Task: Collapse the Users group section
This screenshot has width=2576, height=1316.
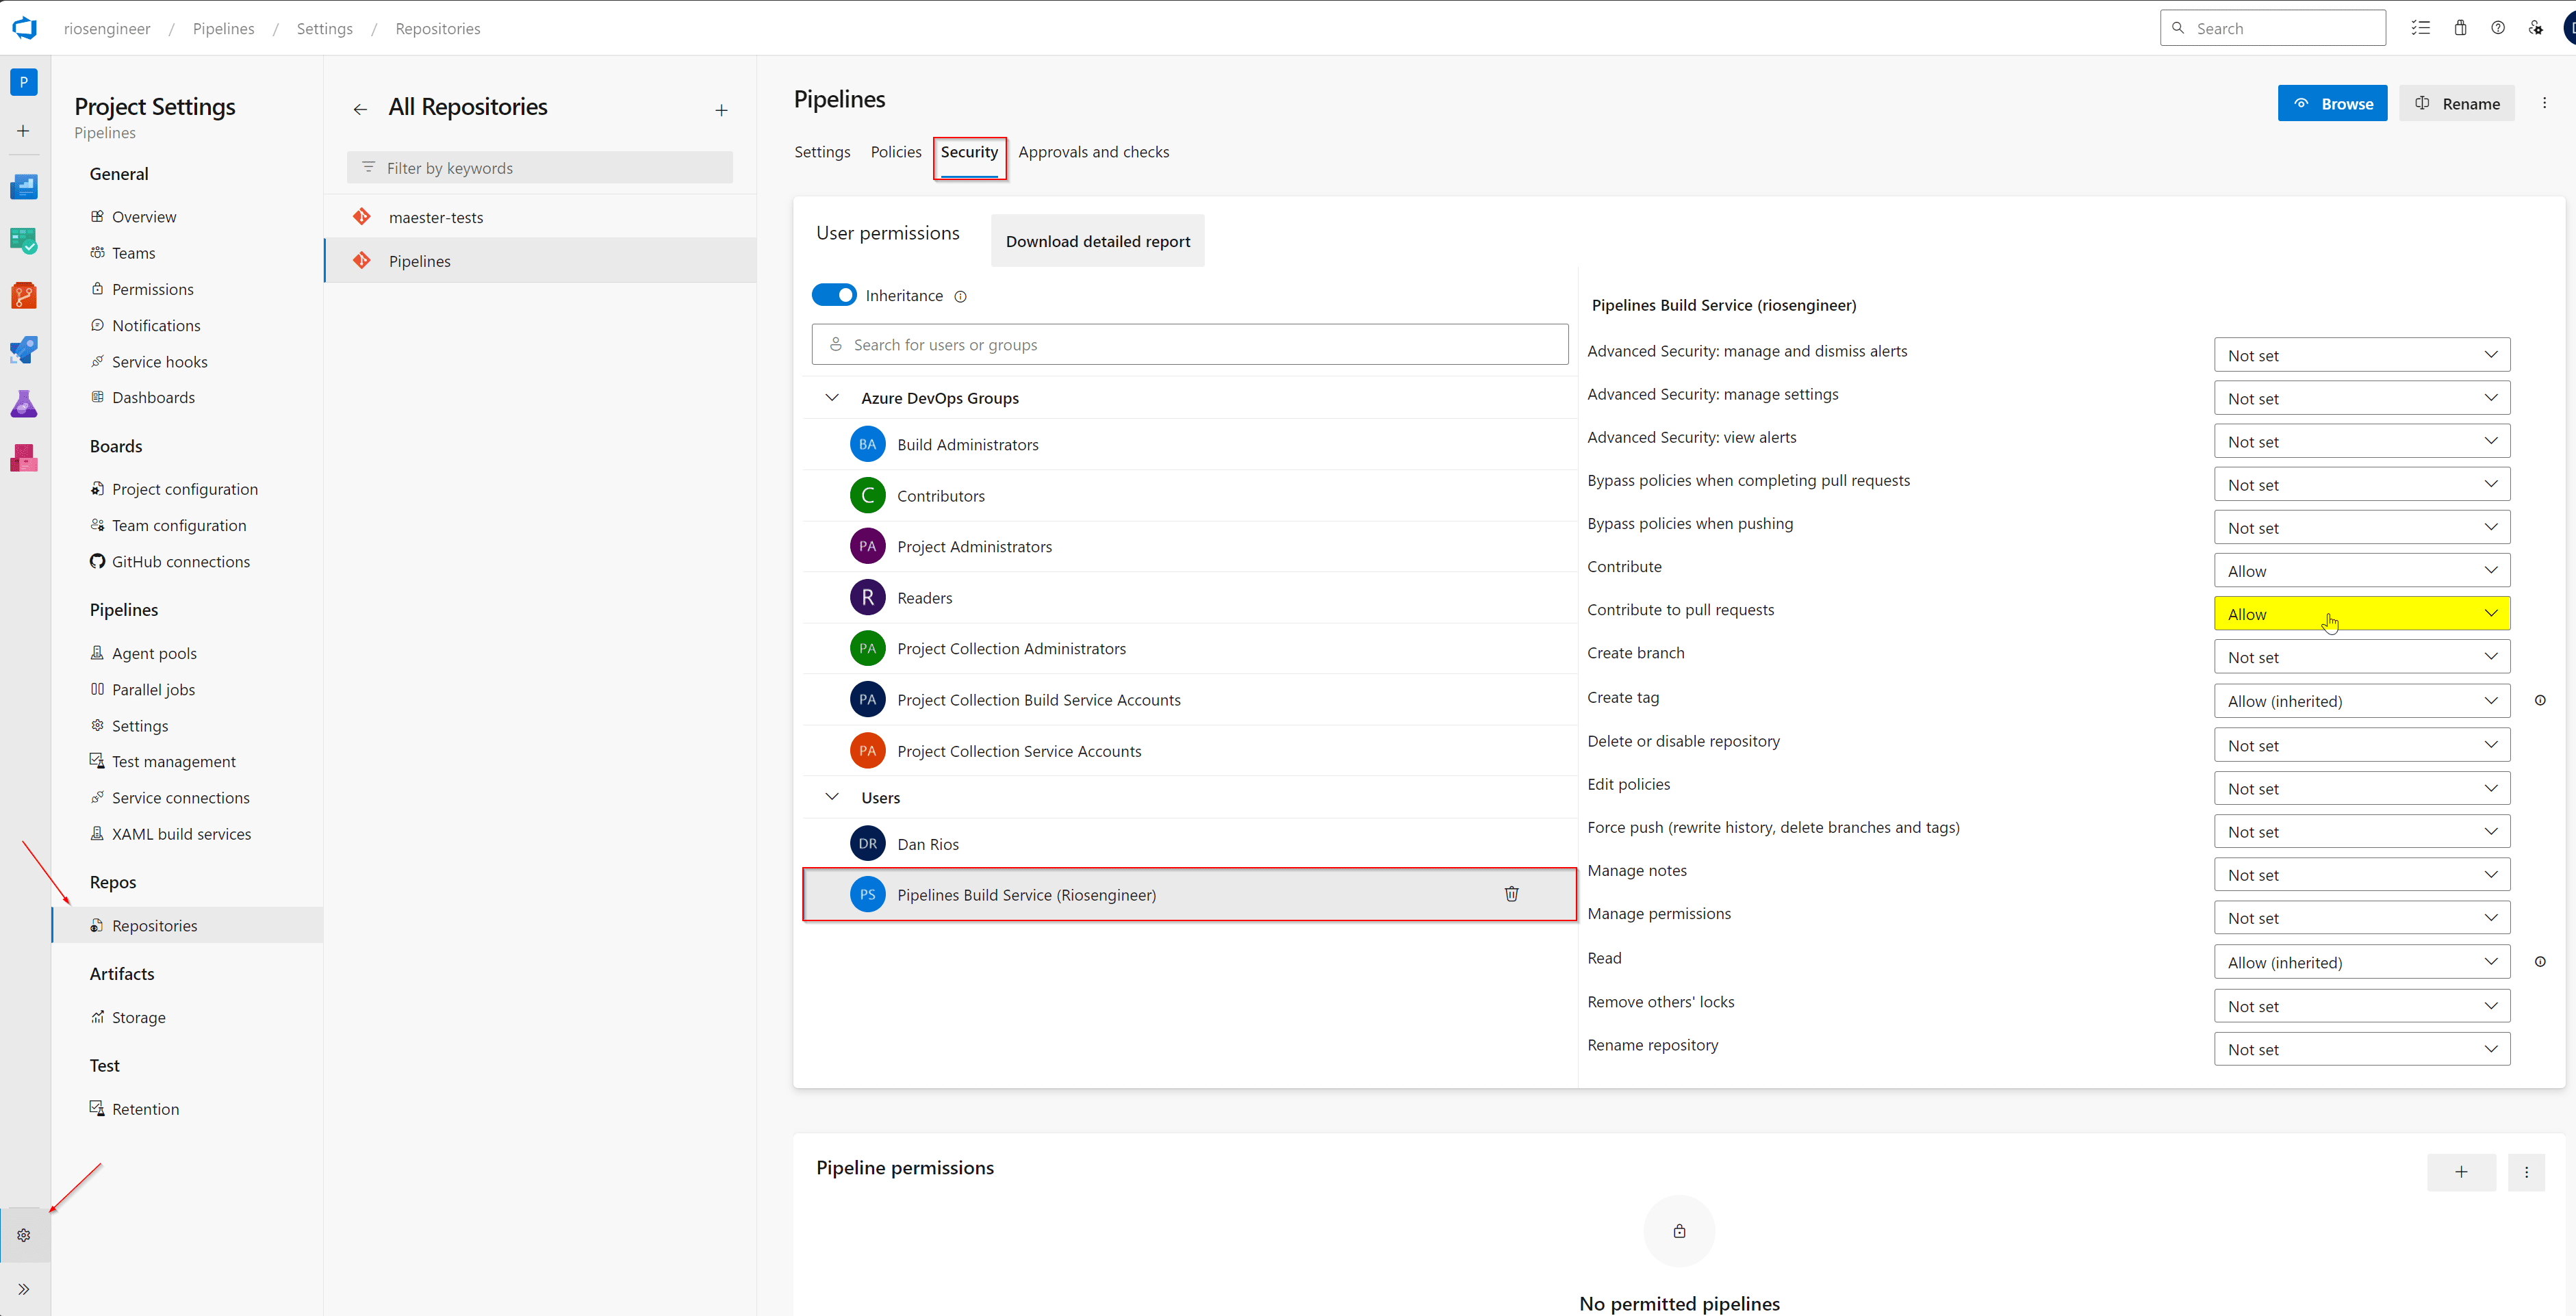Action: (832, 797)
